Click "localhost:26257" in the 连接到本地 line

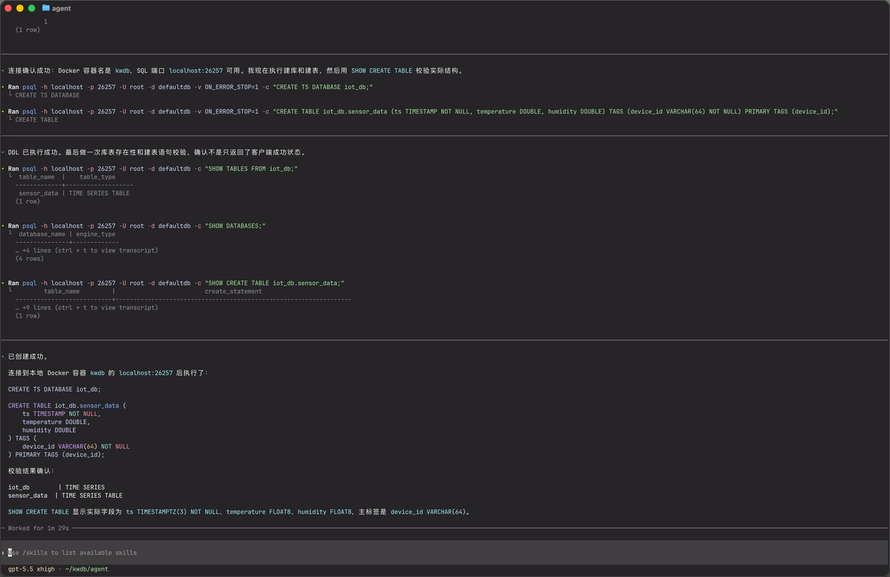pyautogui.click(x=146, y=373)
